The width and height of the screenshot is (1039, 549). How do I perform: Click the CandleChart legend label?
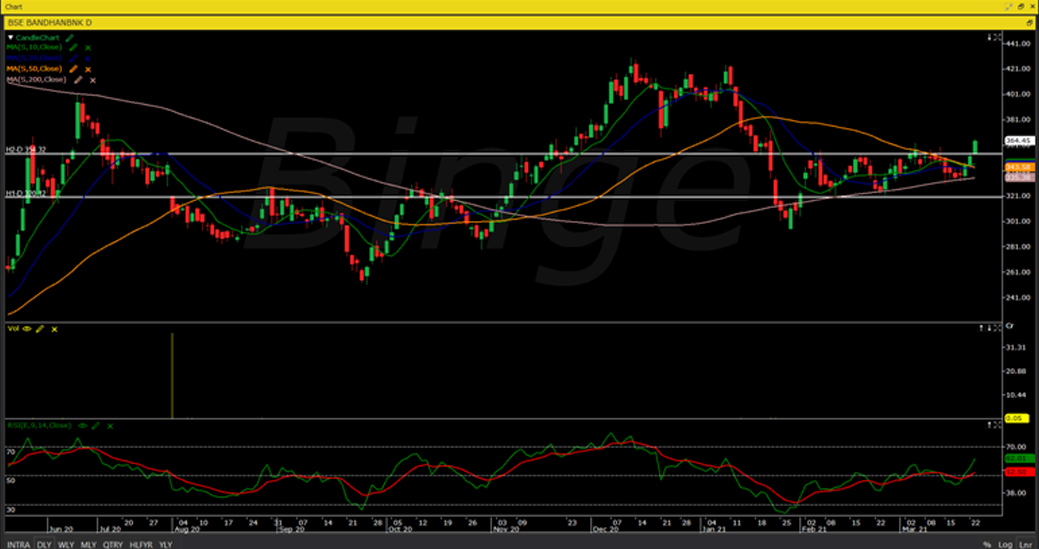tap(37, 38)
